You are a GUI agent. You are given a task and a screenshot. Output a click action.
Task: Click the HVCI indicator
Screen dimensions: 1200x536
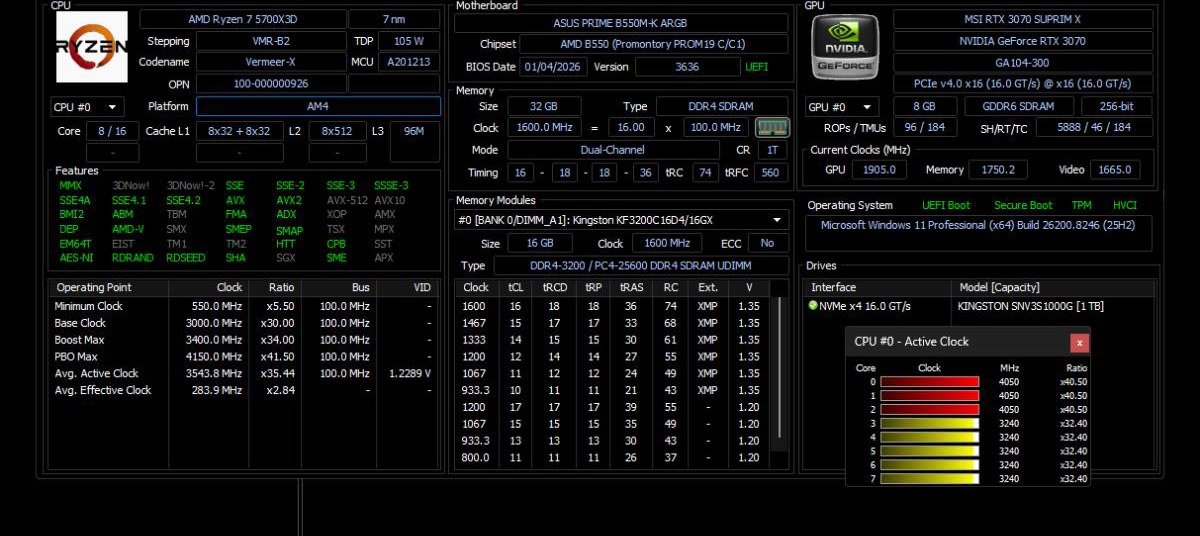tap(1124, 205)
